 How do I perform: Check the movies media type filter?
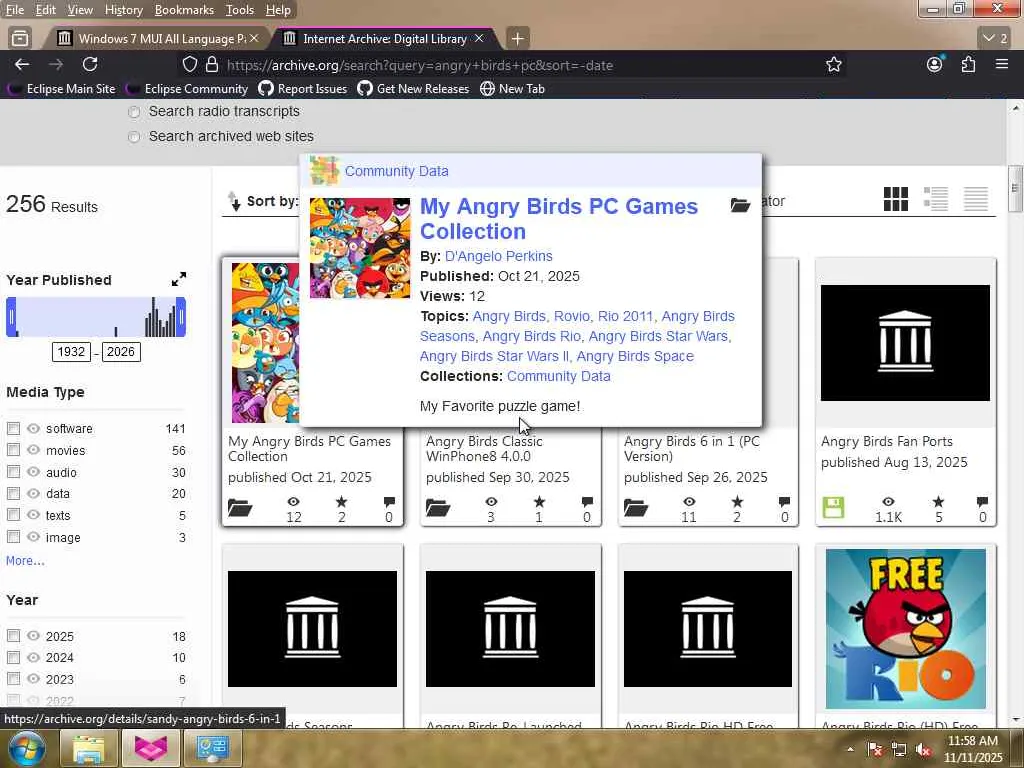(x=13, y=450)
